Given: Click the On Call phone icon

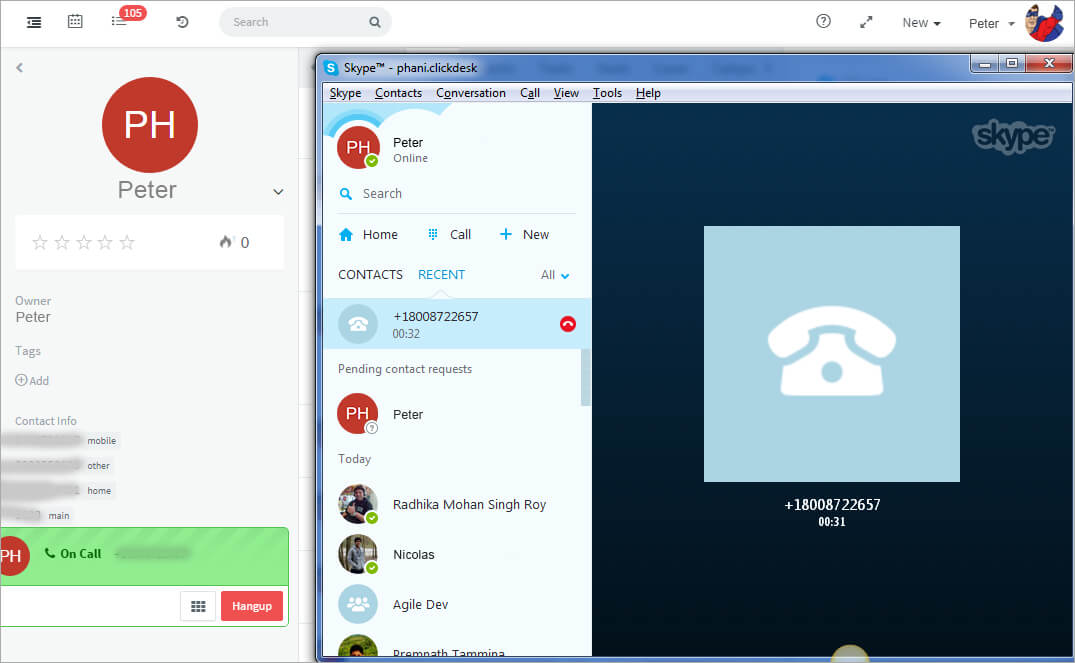Looking at the screenshot, I should click(49, 553).
